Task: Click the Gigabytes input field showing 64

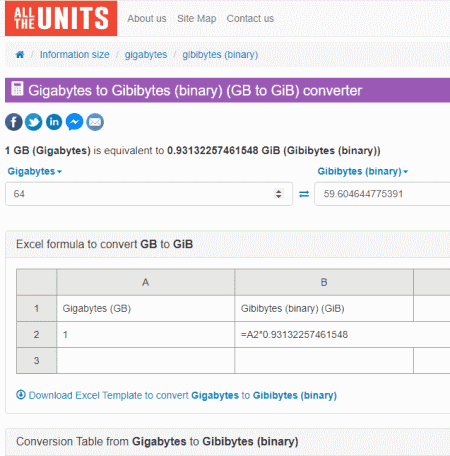Action: click(x=149, y=194)
